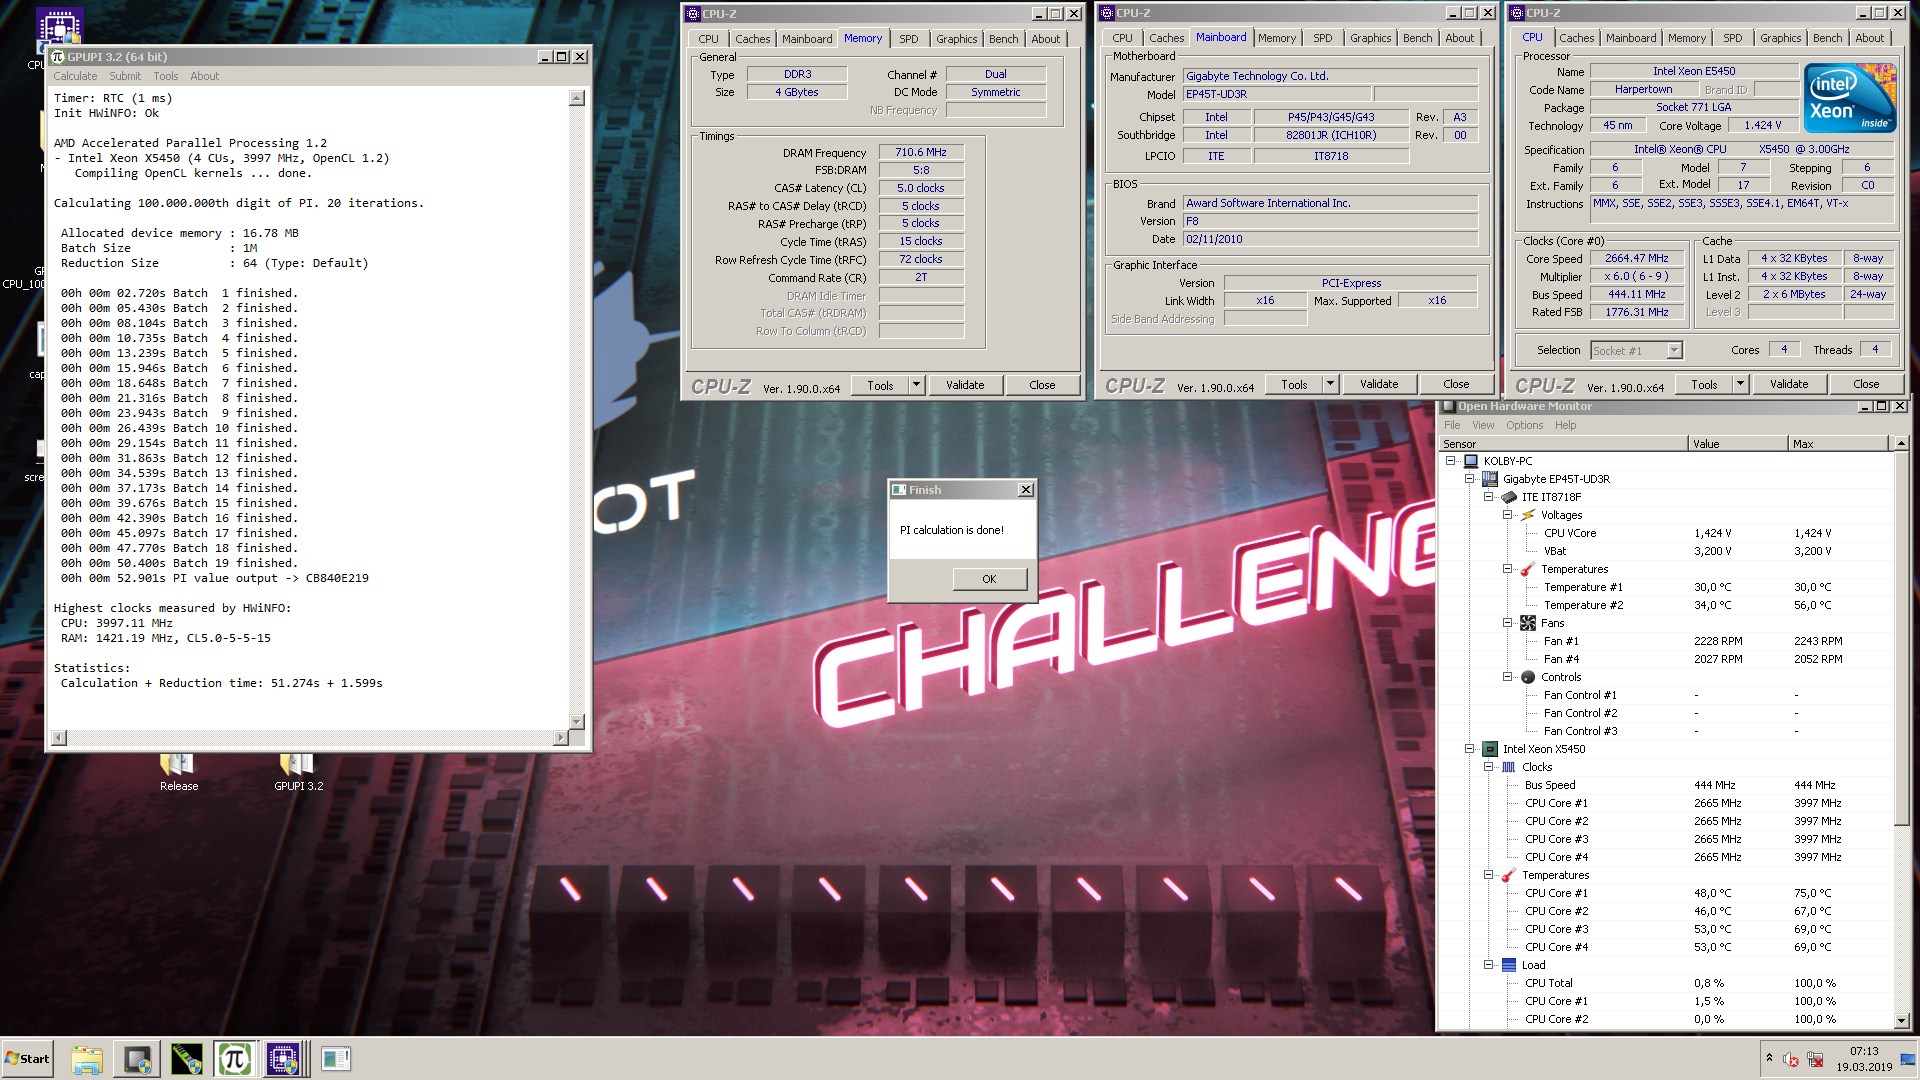Click the Windows Explorer taskbar icon

pyautogui.click(x=87, y=1059)
